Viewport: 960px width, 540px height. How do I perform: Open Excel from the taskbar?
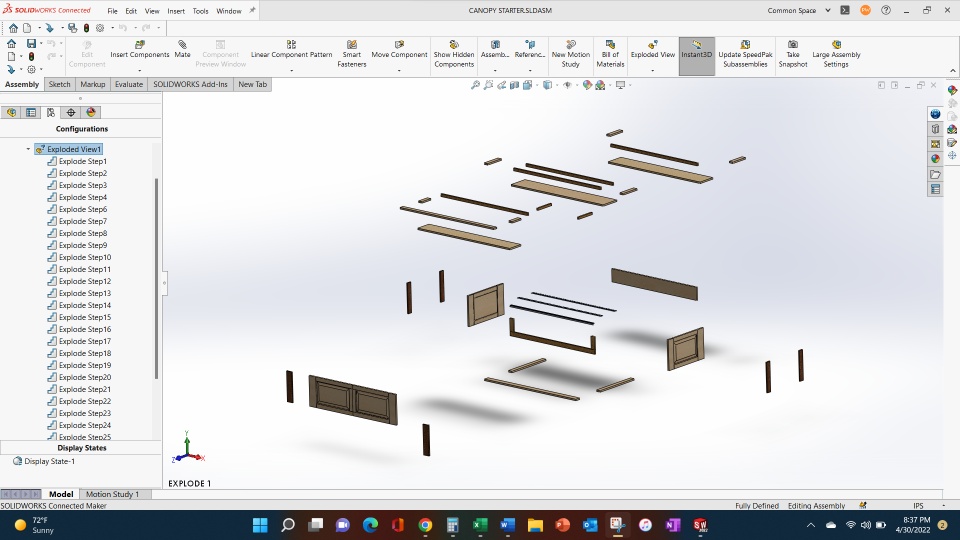(x=480, y=525)
